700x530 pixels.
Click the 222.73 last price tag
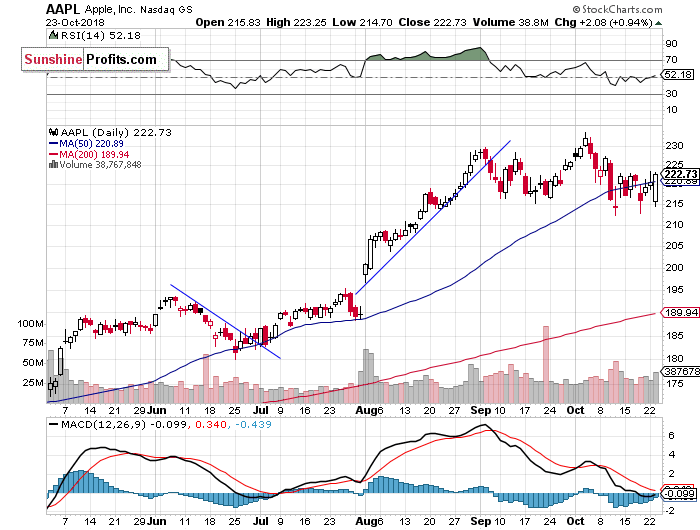tap(680, 174)
